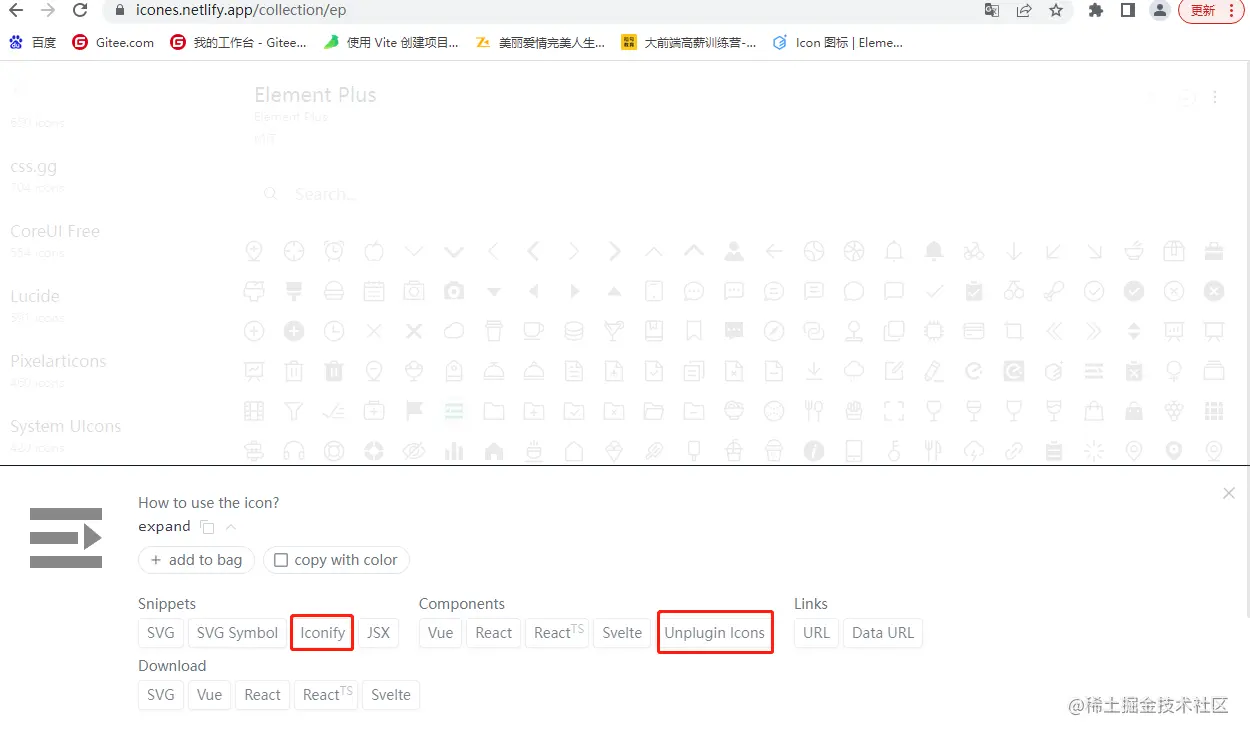The image size is (1250, 737).
Task: Select the credit card icon in grid
Action: pos(974,331)
